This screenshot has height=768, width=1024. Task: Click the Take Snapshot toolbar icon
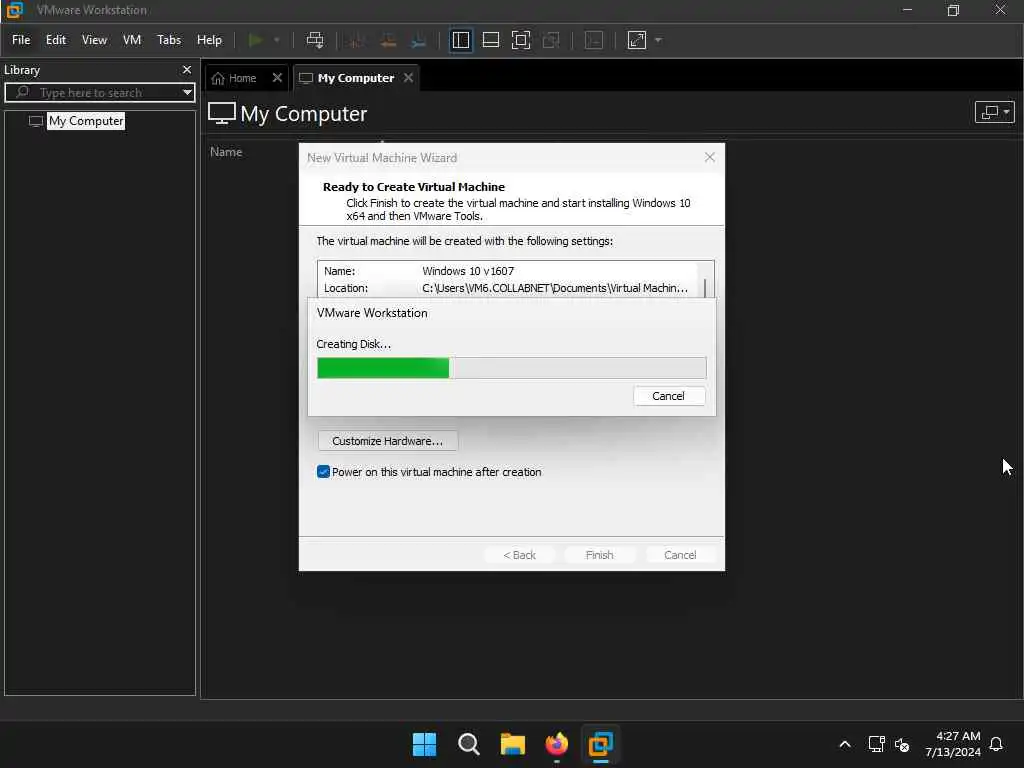click(x=357, y=40)
